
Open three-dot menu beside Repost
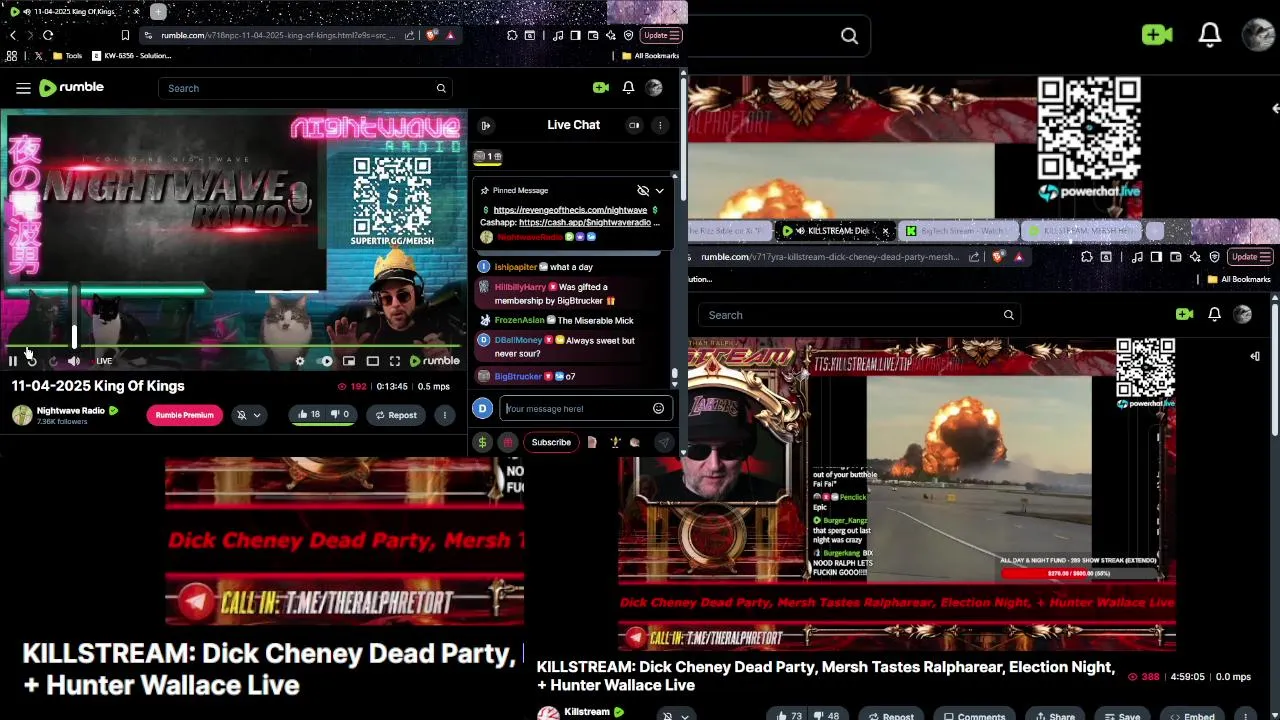(445, 415)
